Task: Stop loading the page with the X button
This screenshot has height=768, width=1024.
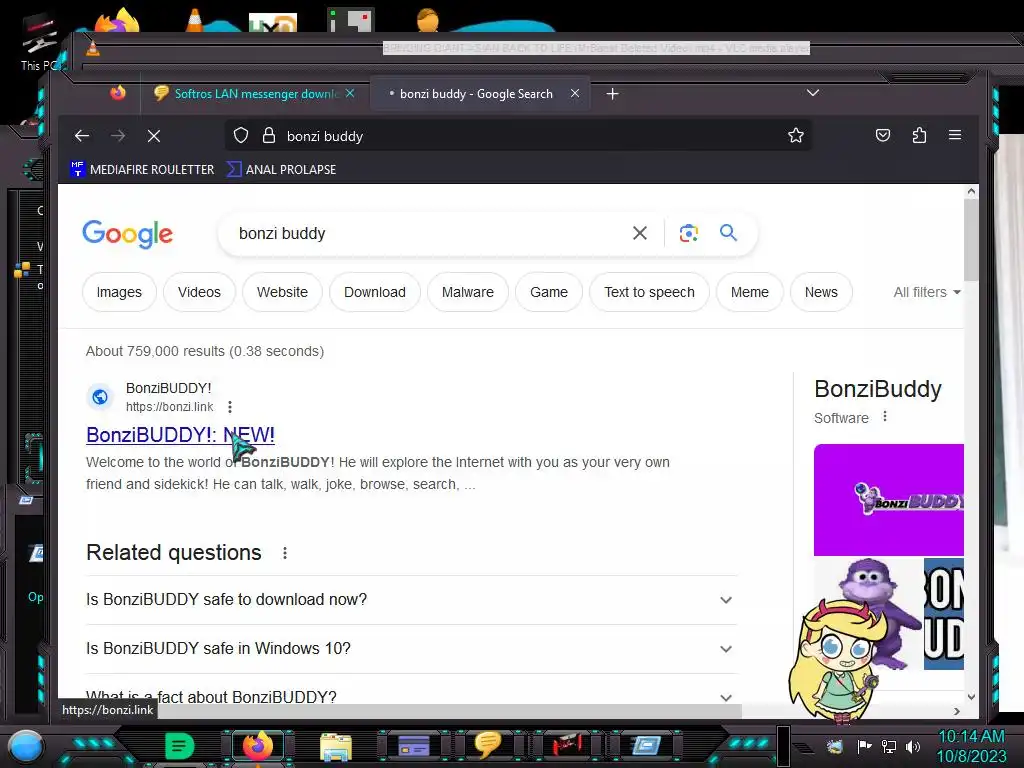Action: (x=154, y=136)
